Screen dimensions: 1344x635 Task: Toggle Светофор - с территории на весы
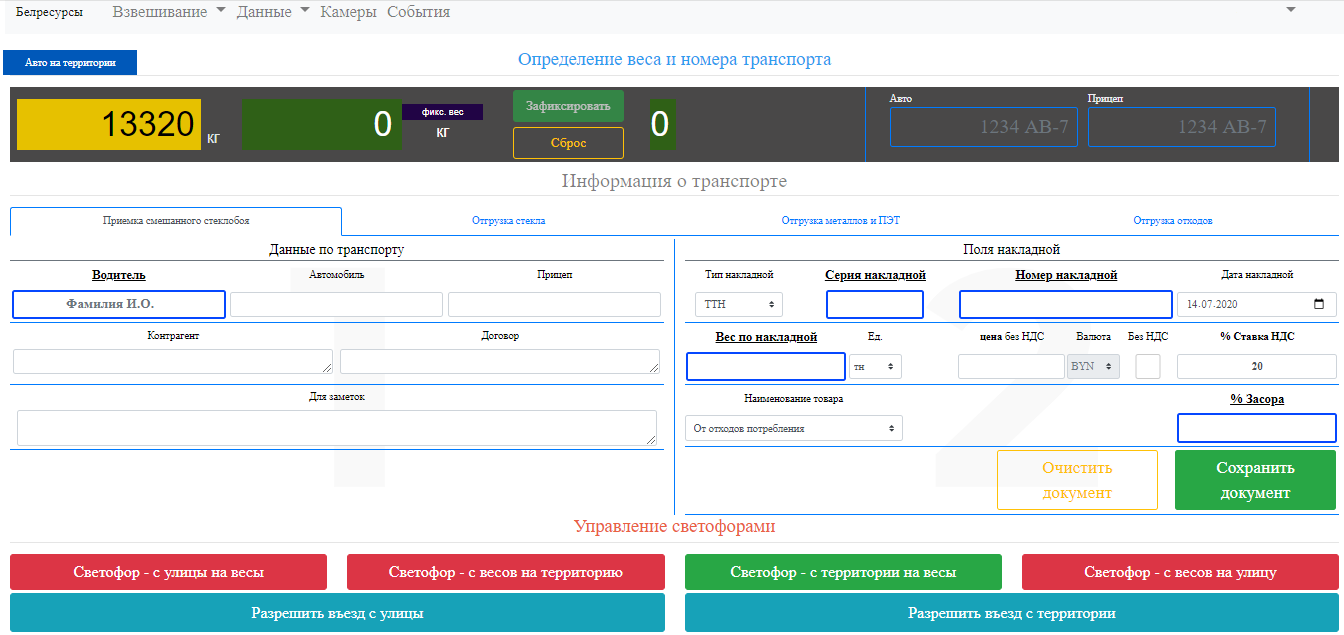(843, 572)
